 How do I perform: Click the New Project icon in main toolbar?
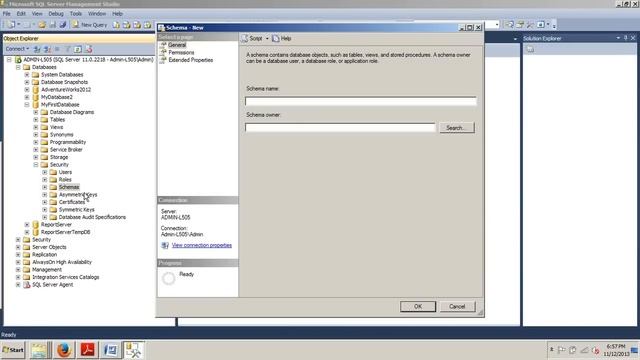click(x=11, y=25)
